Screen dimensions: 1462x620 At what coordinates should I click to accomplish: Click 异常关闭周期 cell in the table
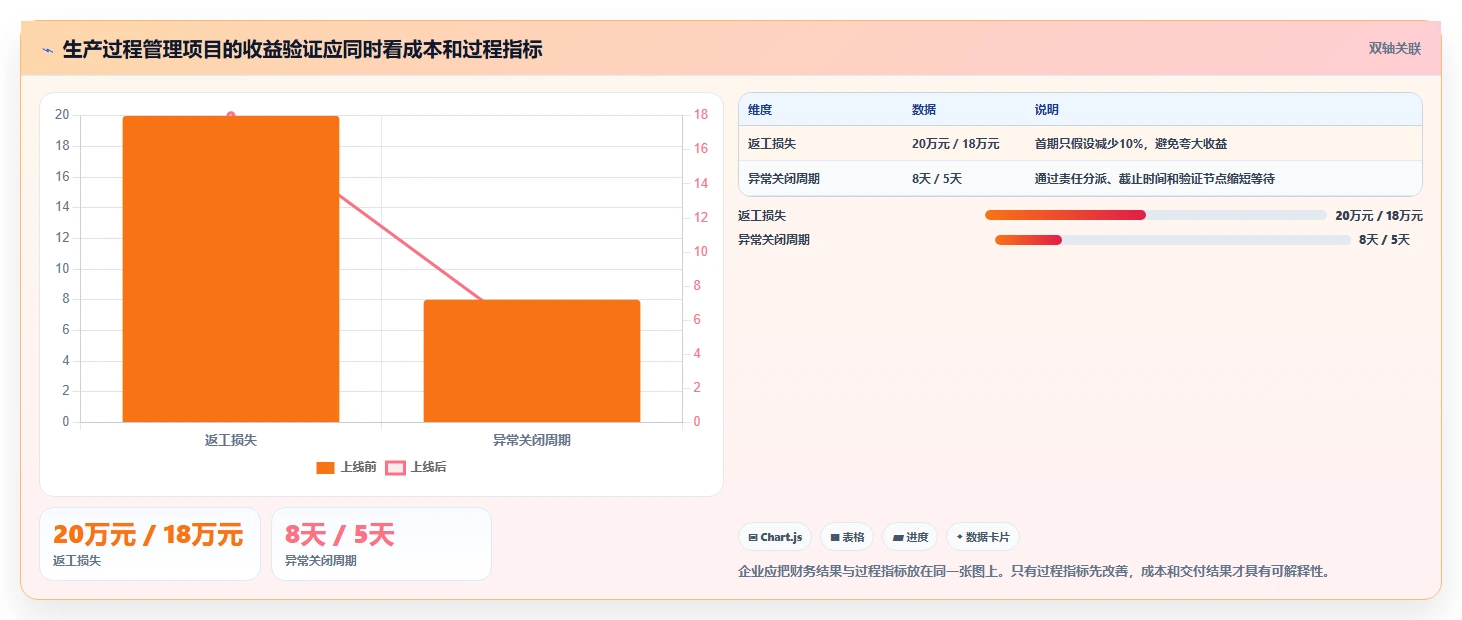tap(784, 179)
